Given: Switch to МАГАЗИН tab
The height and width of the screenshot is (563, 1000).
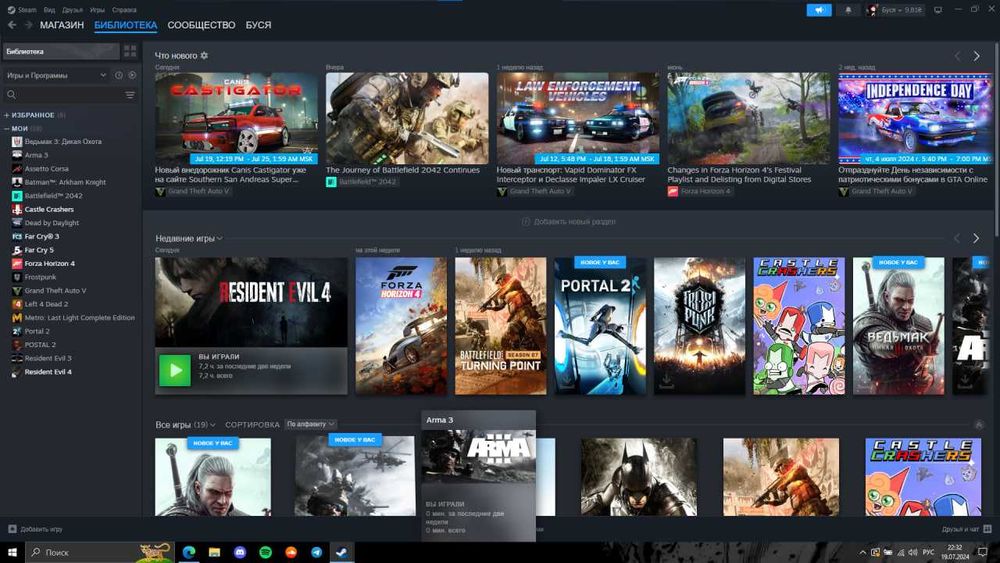Looking at the screenshot, I should pos(62,25).
